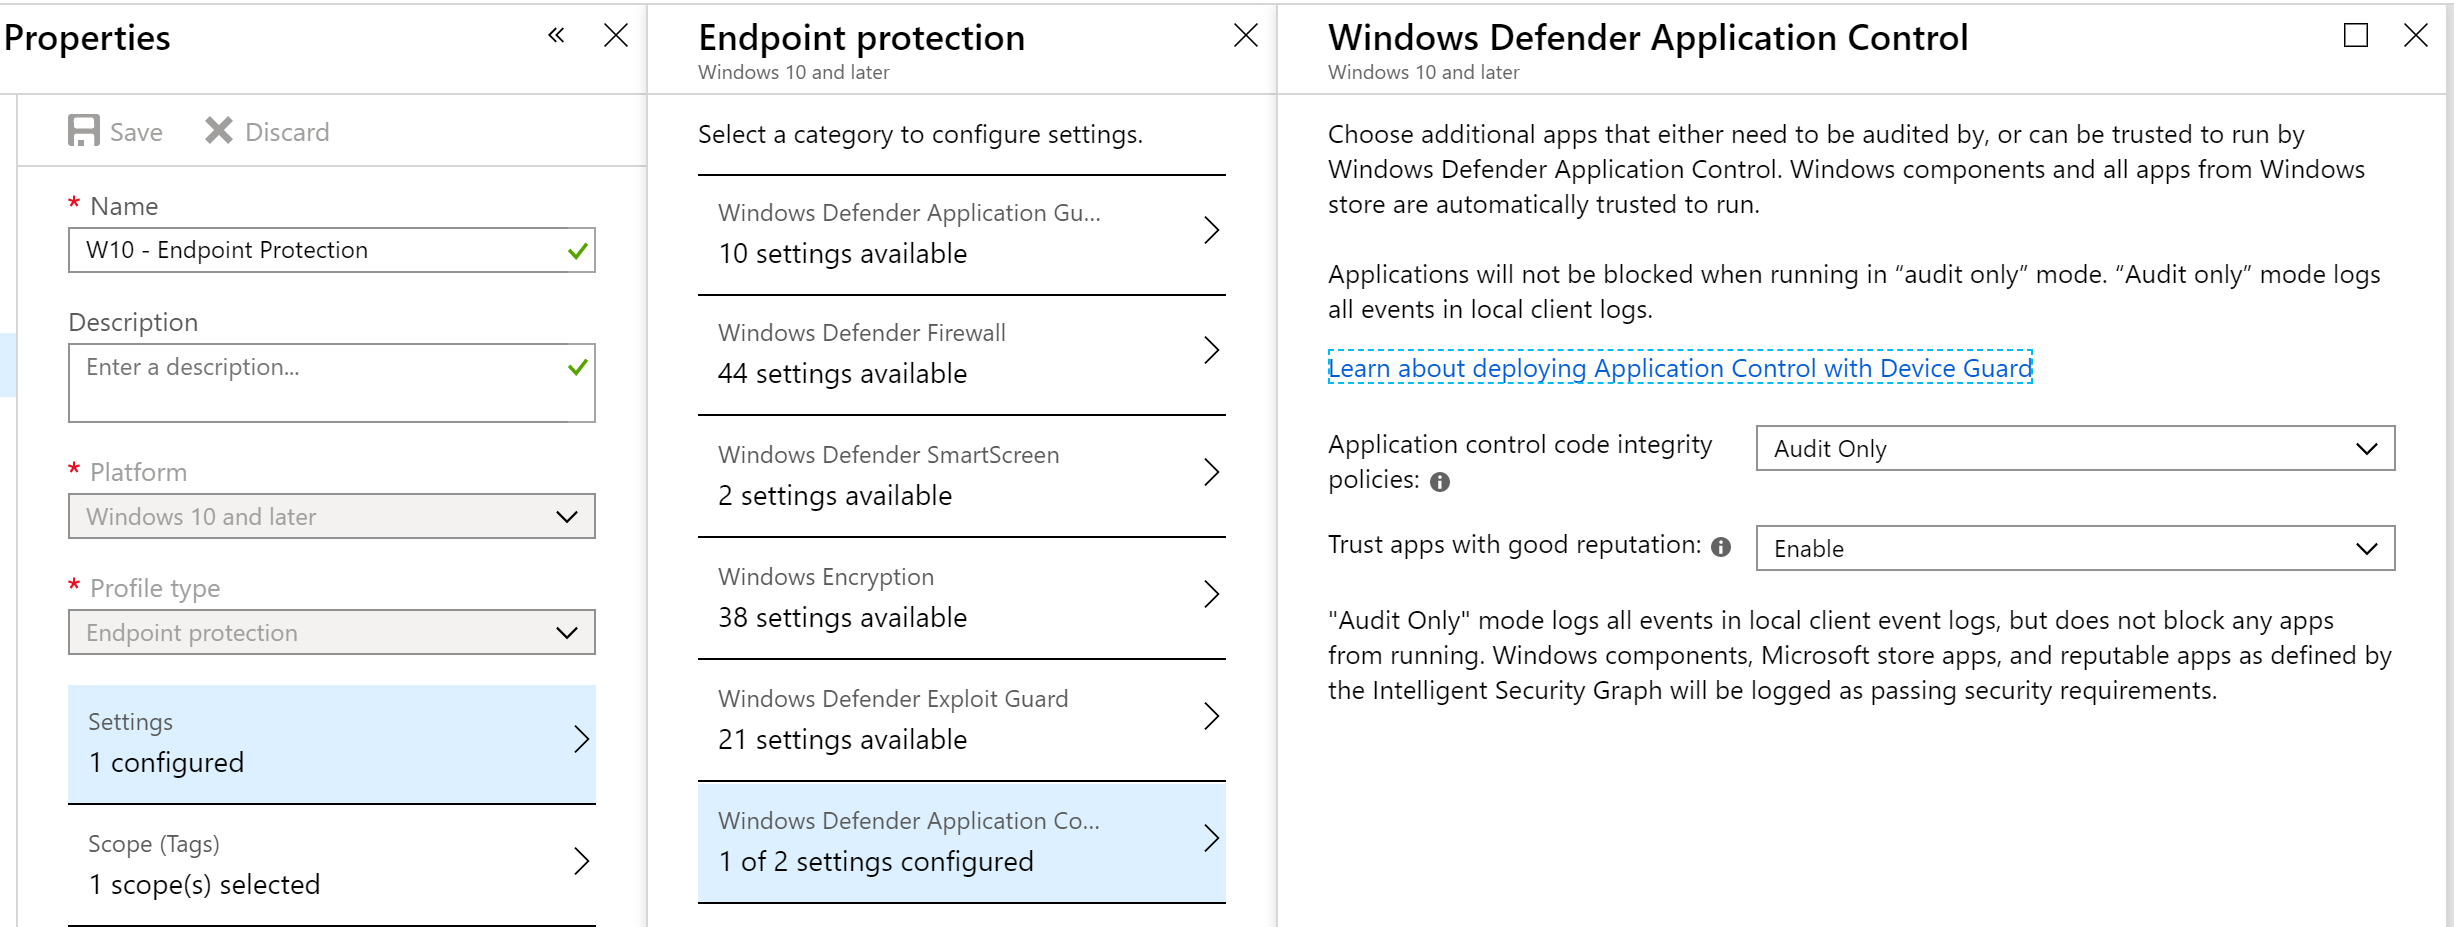The height and width of the screenshot is (927, 2454).
Task: Select Windows Encryption category
Action: click(961, 598)
